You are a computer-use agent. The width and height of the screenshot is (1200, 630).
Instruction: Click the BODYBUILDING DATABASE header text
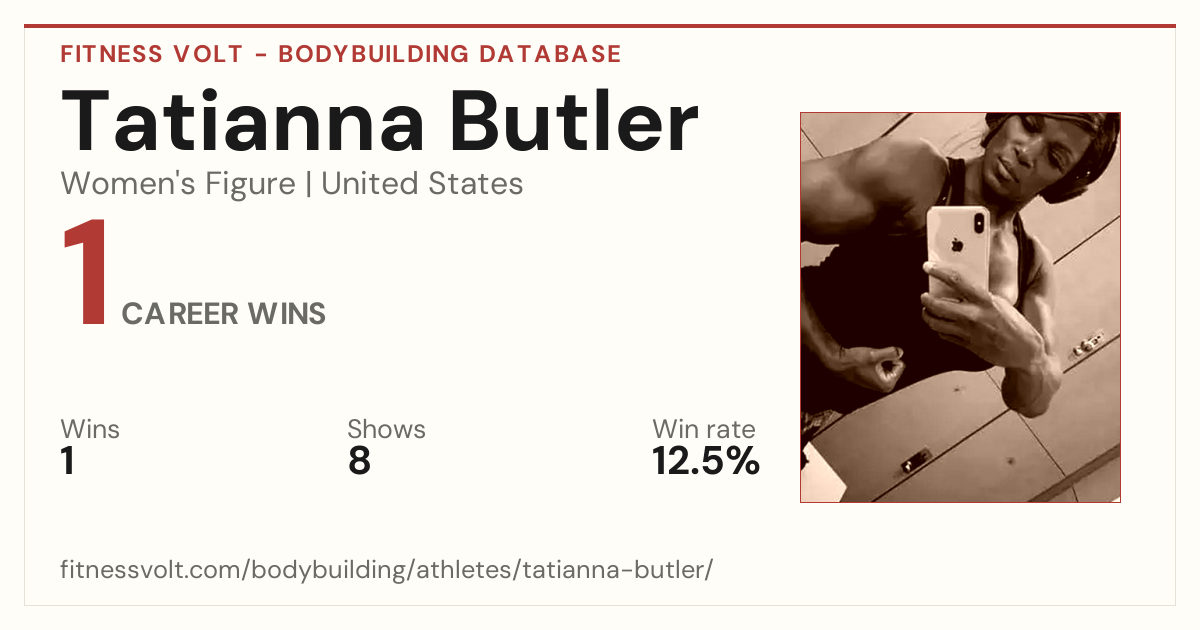coord(450,54)
